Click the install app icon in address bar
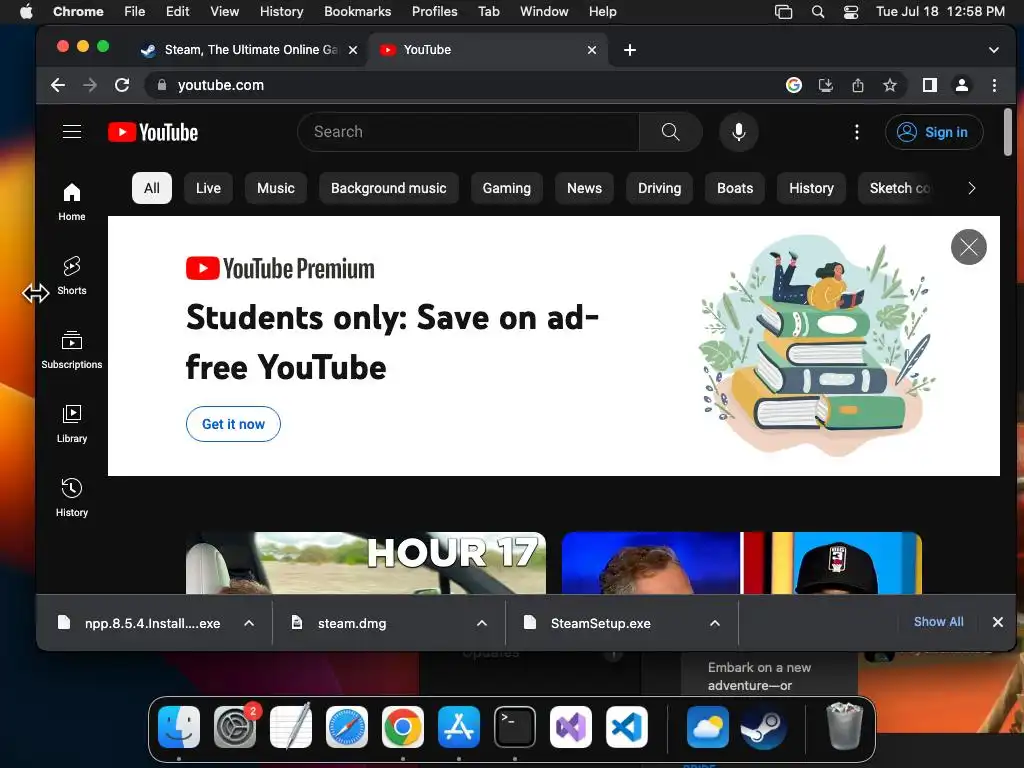The width and height of the screenshot is (1024, 768). pos(825,85)
